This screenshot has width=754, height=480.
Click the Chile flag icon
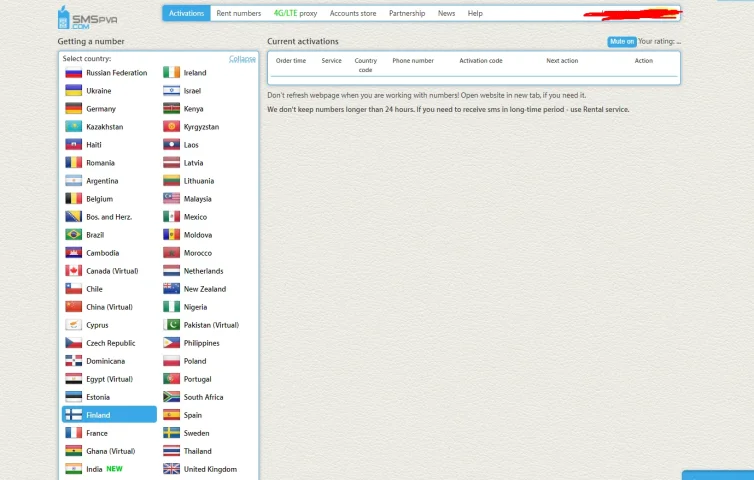(74, 289)
